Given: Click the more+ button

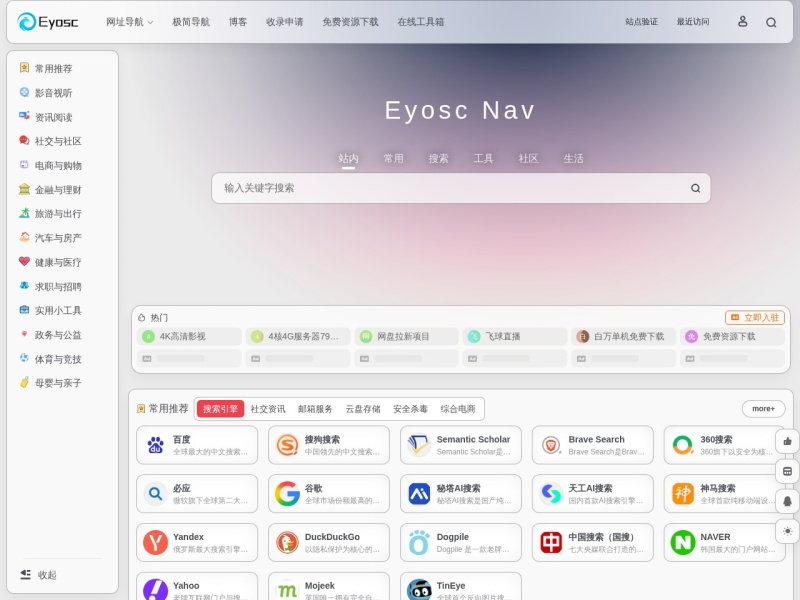Looking at the screenshot, I should click(763, 409).
